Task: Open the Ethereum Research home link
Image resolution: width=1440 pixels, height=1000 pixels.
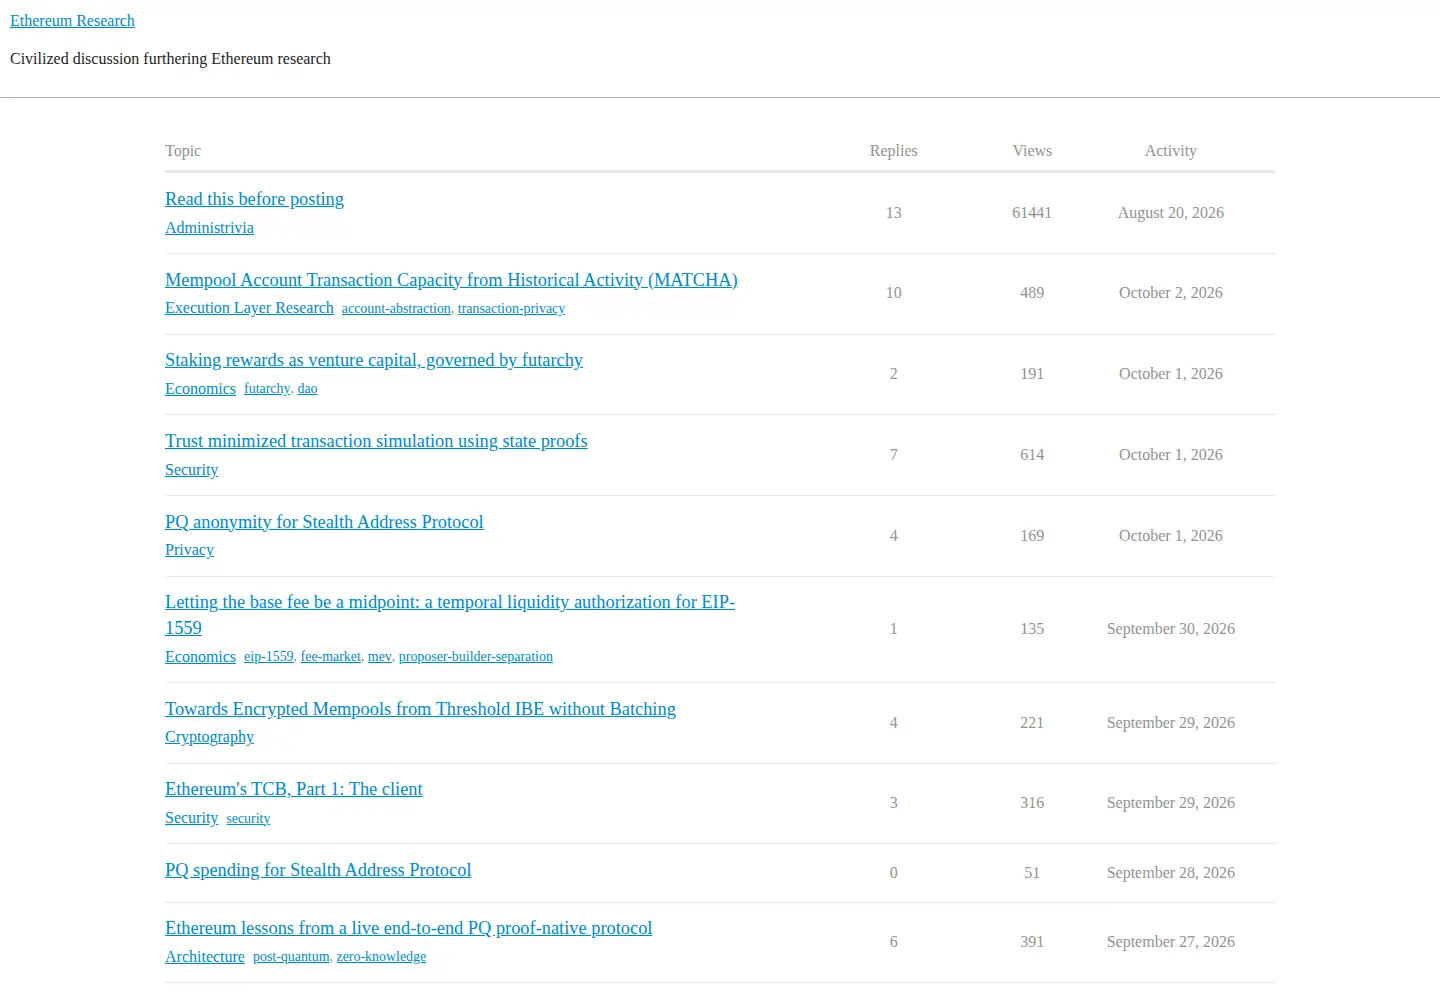Action: tap(72, 21)
